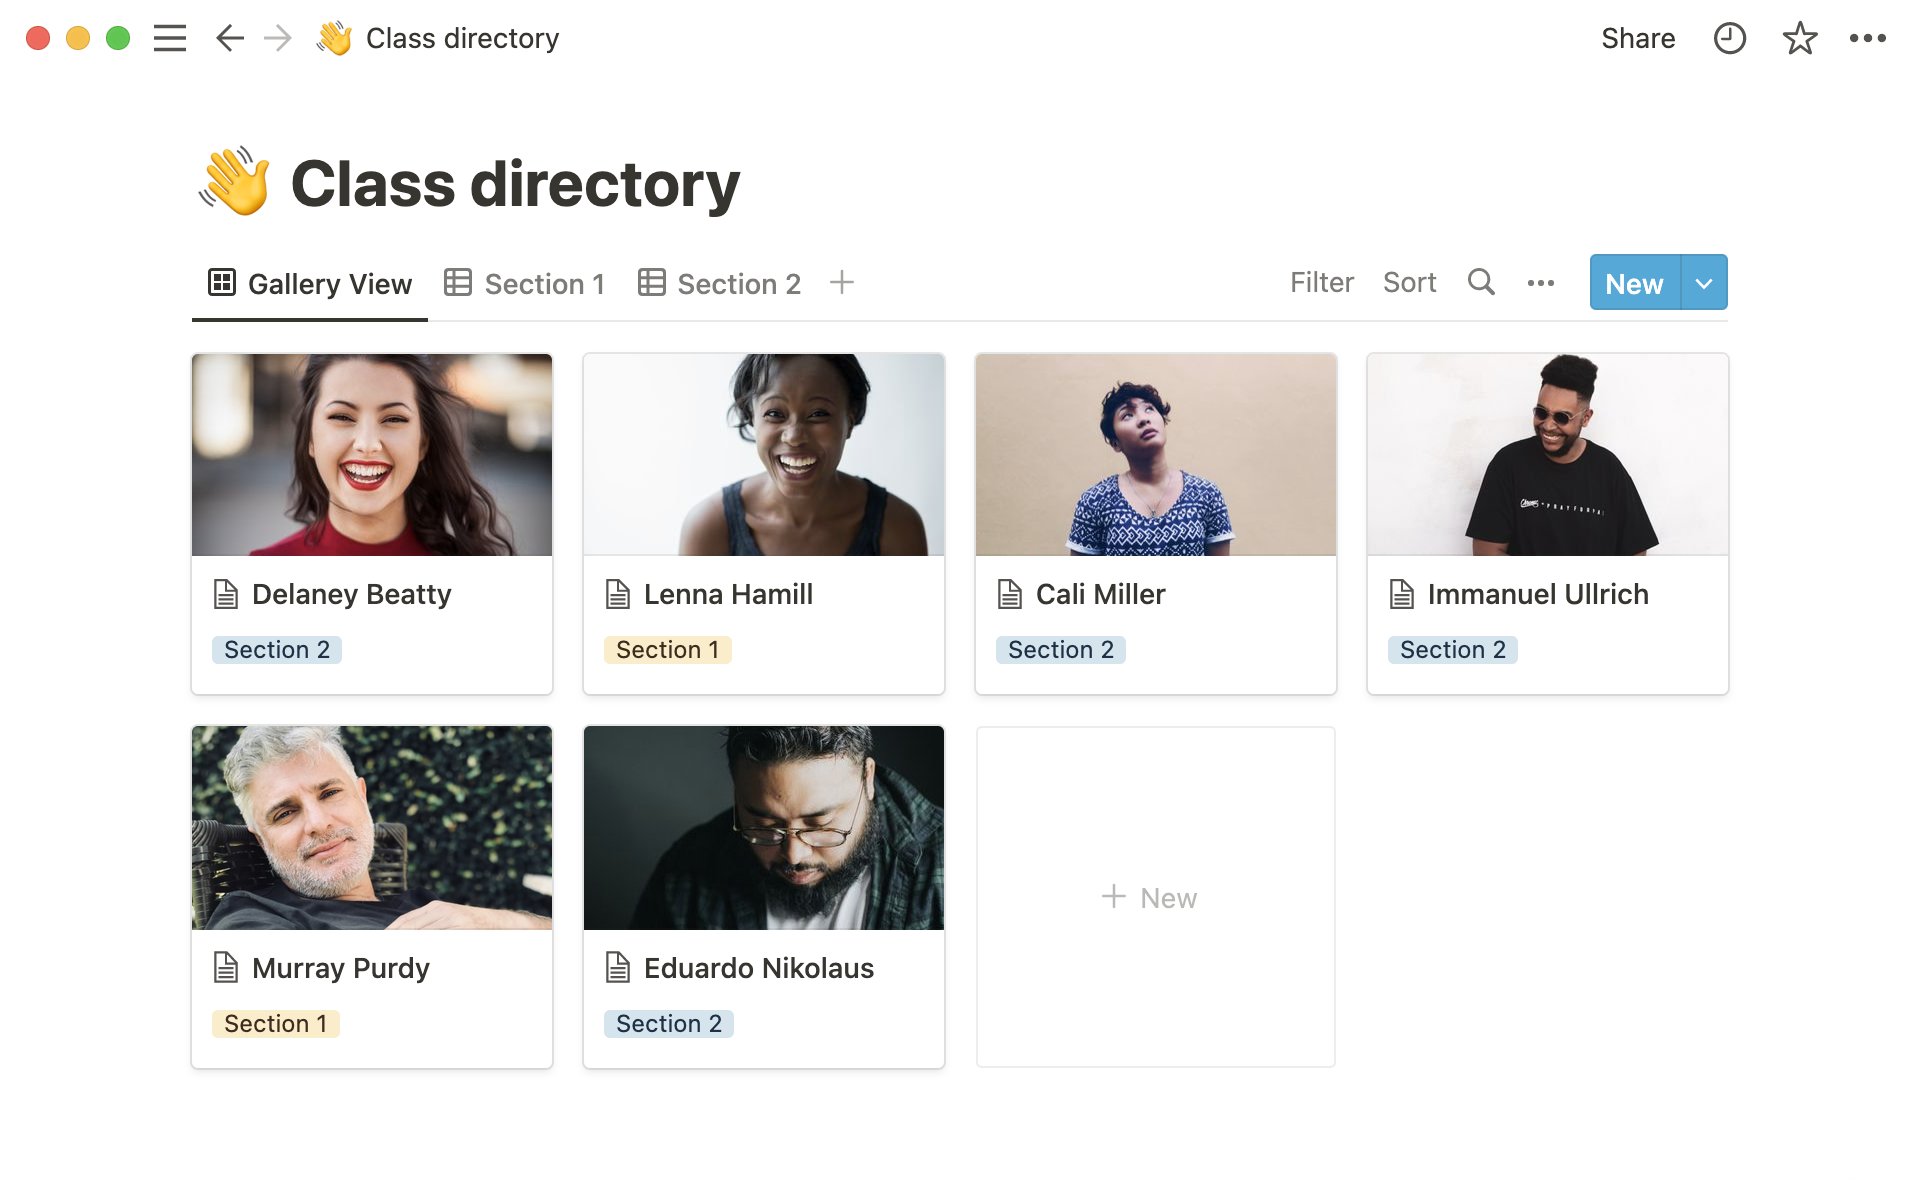
Task: Go back with the left arrow
Action: (229, 38)
